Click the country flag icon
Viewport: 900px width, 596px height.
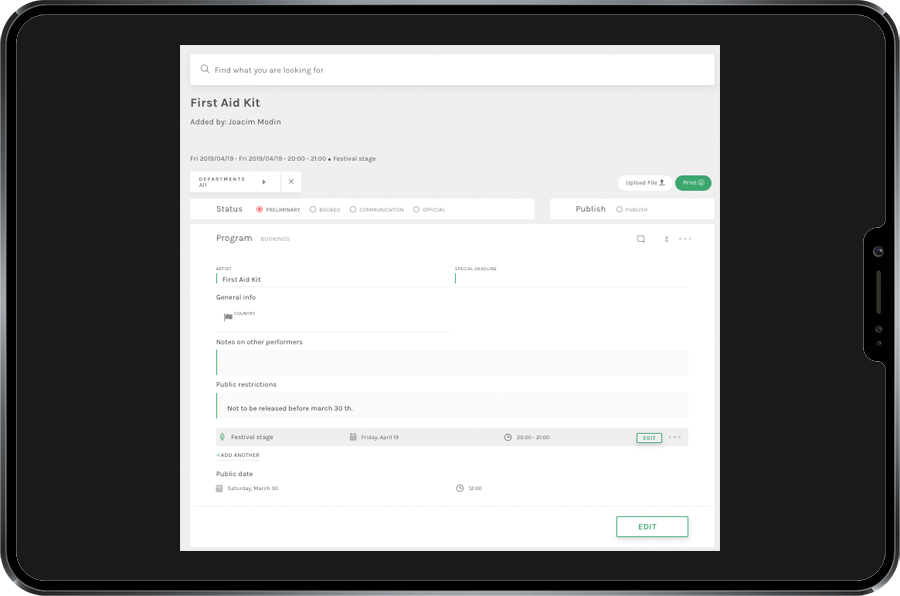[x=228, y=317]
